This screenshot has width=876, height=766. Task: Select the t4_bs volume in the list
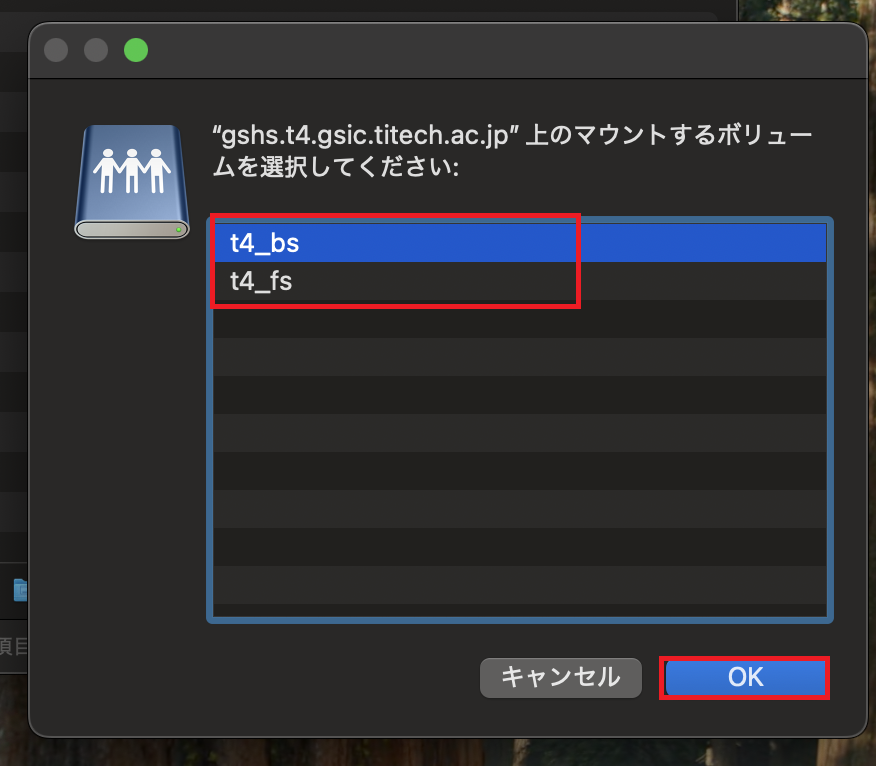tap(265, 243)
